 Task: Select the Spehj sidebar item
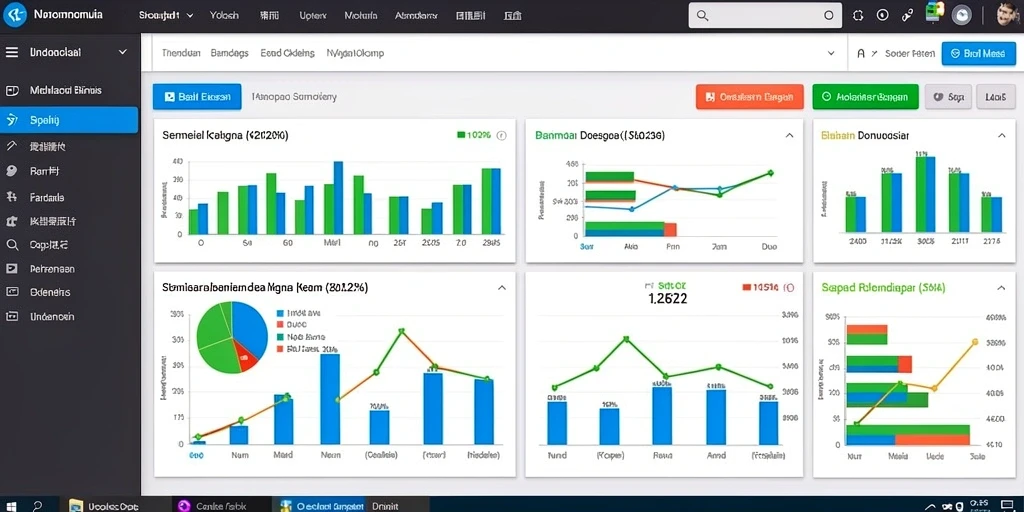69,120
